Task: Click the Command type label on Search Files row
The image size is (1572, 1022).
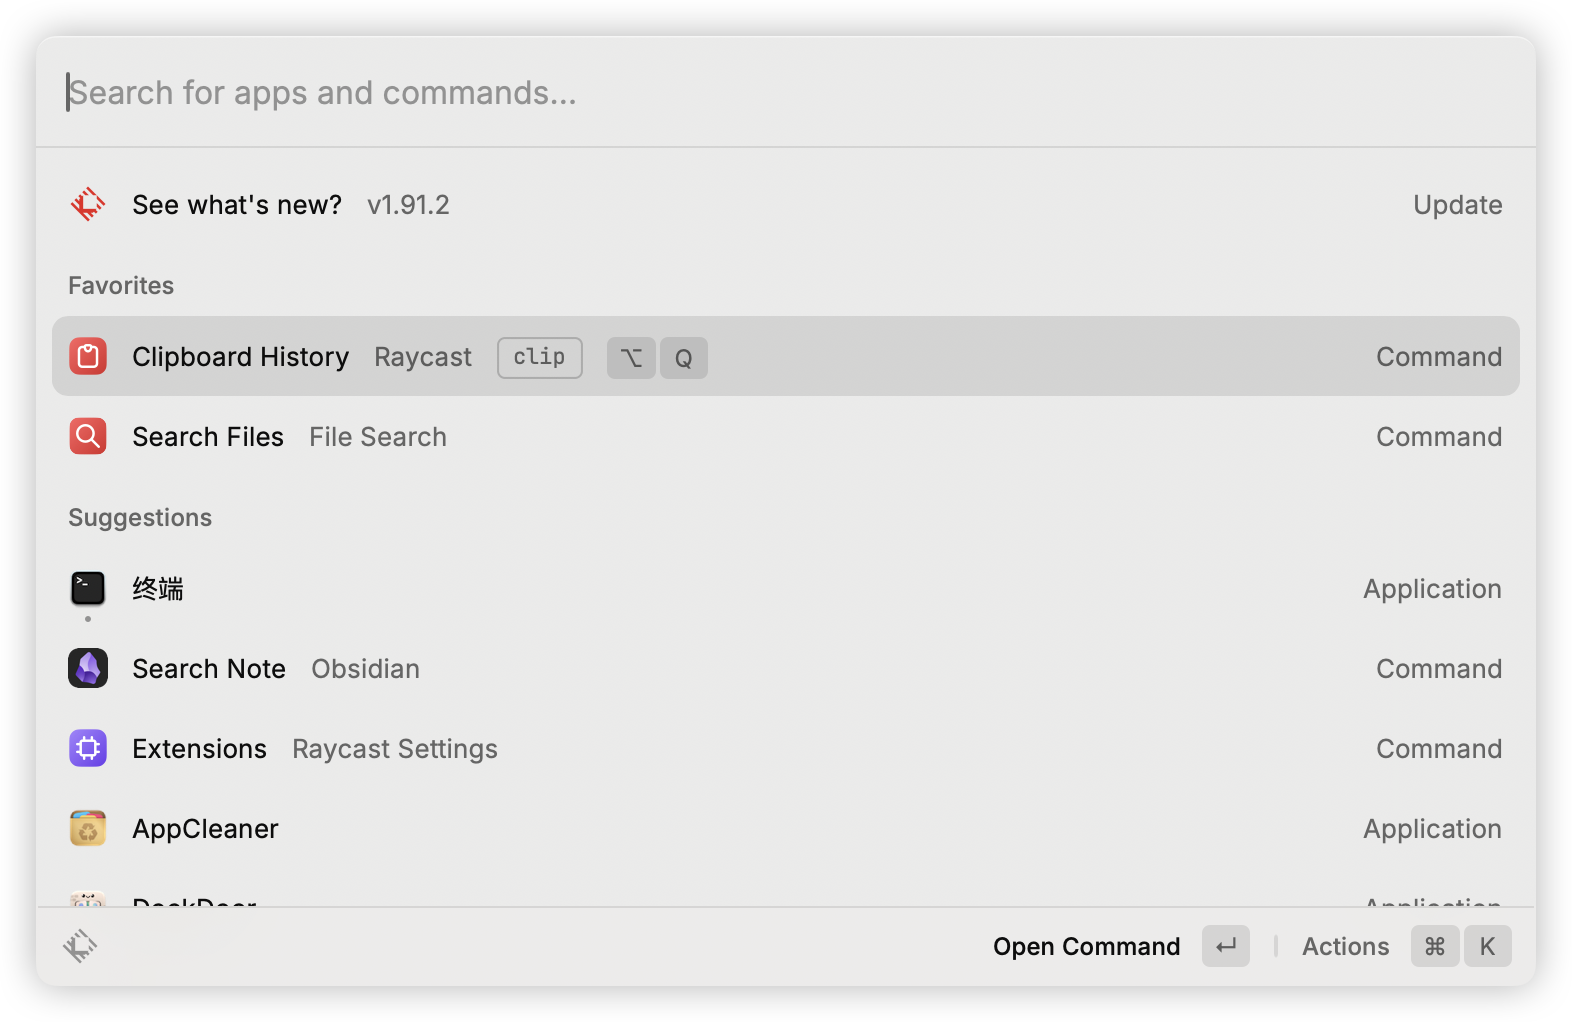Action: tap(1439, 437)
